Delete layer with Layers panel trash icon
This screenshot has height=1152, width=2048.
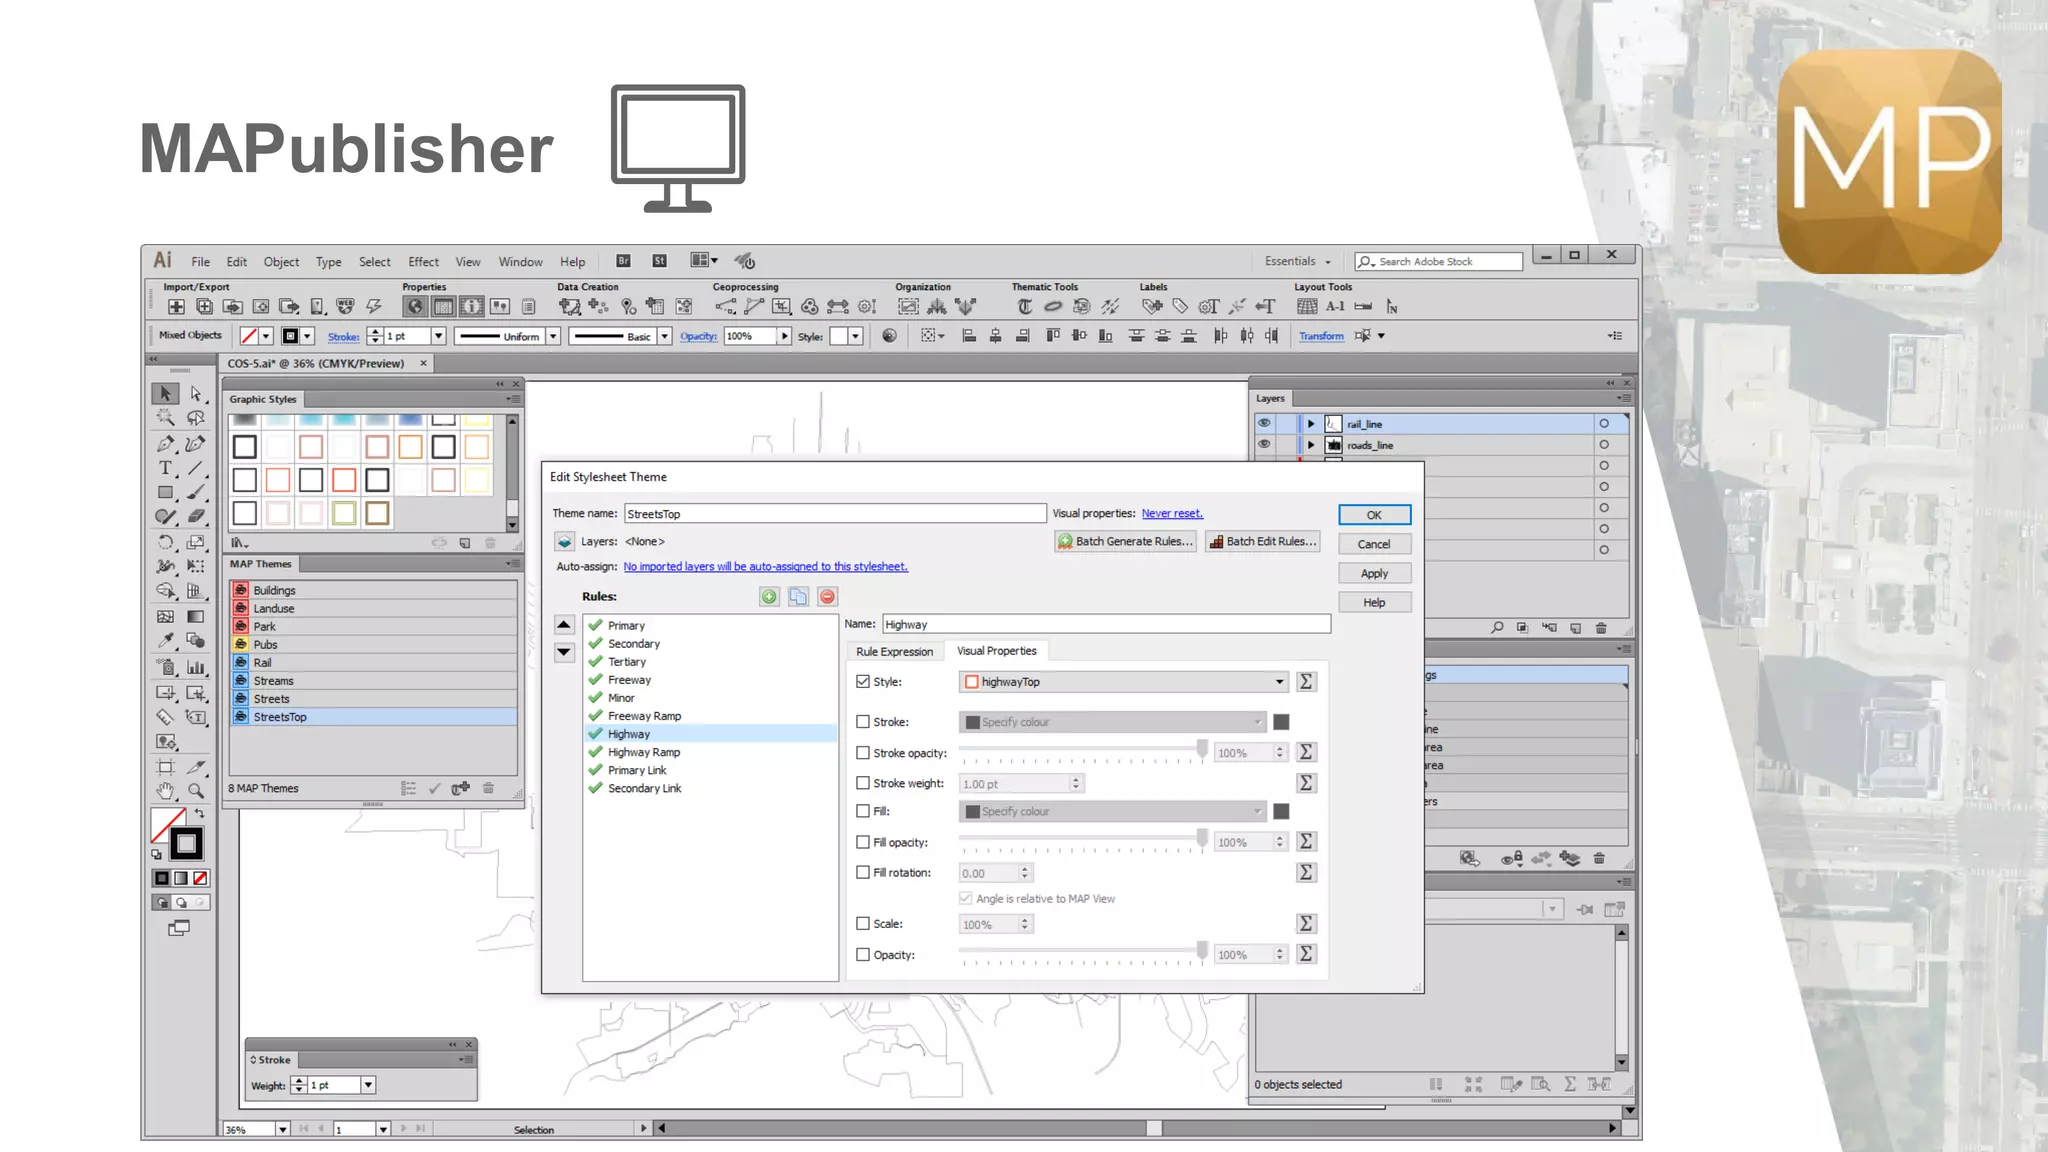[1601, 628]
